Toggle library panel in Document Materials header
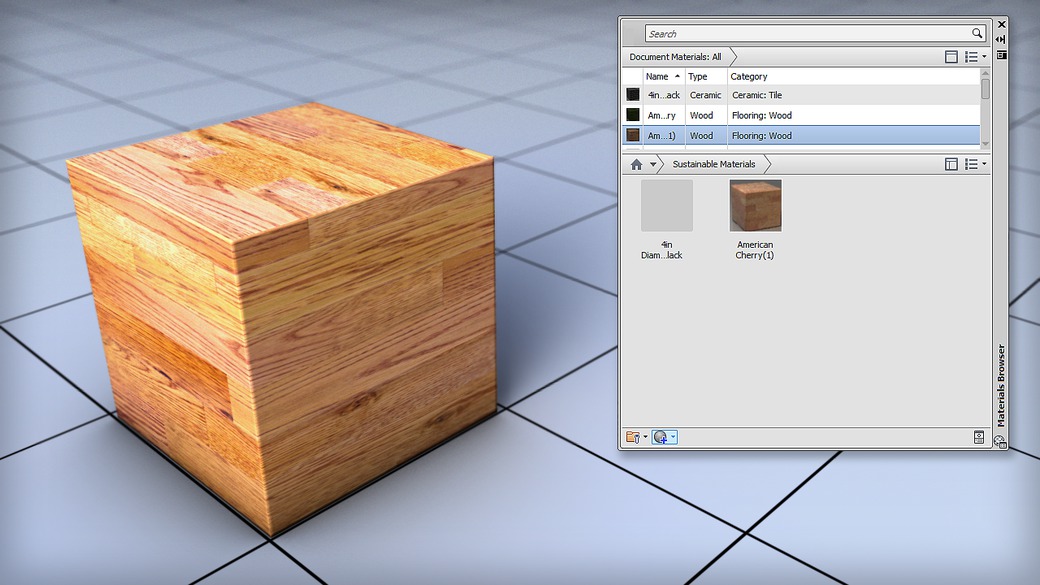Image resolution: width=1040 pixels, height=585 pixels. (950, 57)
